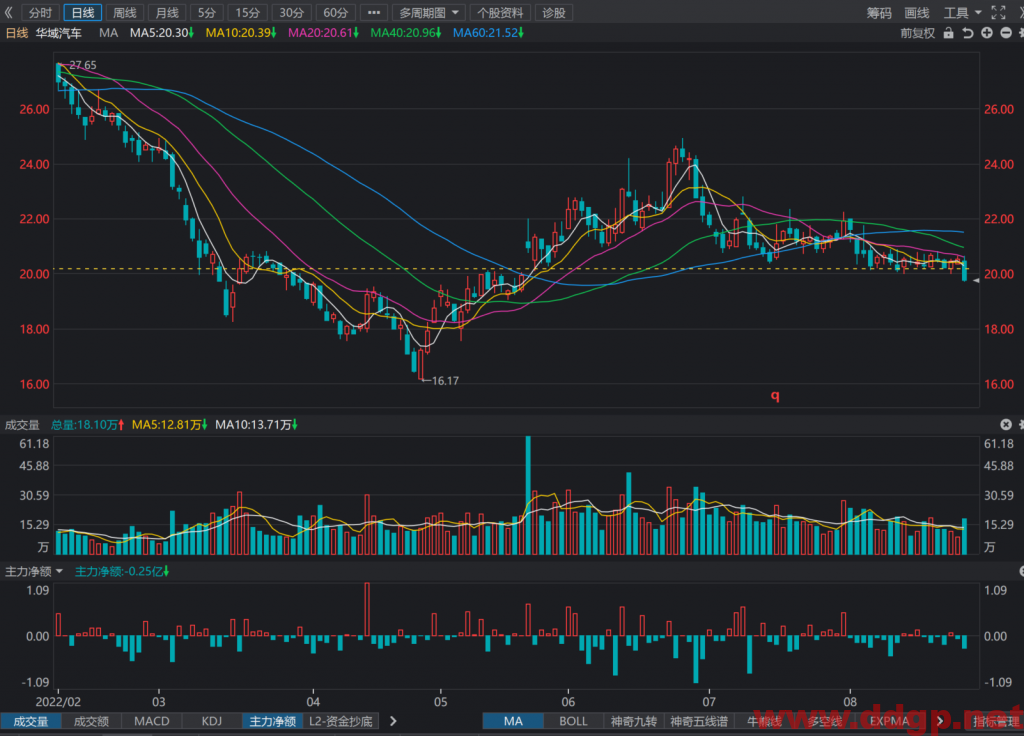
Task: Zoom in the chart with the plus icon
Action: 987,33
